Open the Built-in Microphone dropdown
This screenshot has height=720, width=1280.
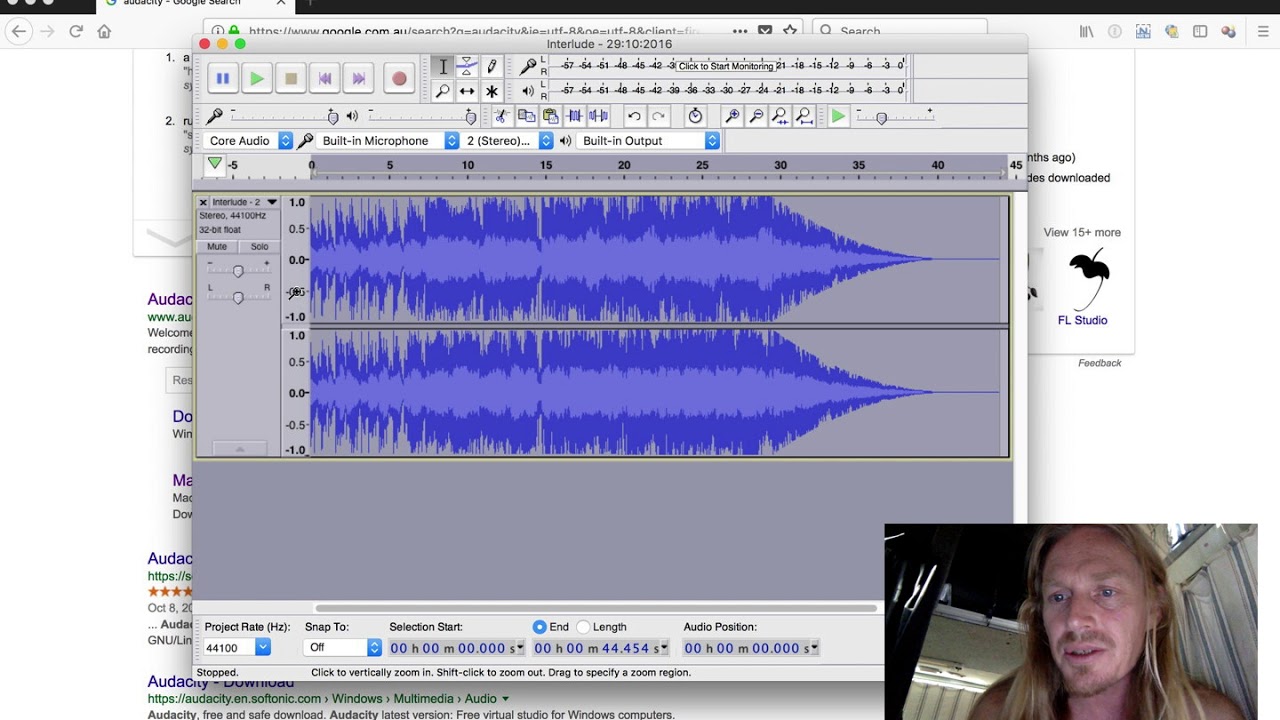(x=388, y=141)
